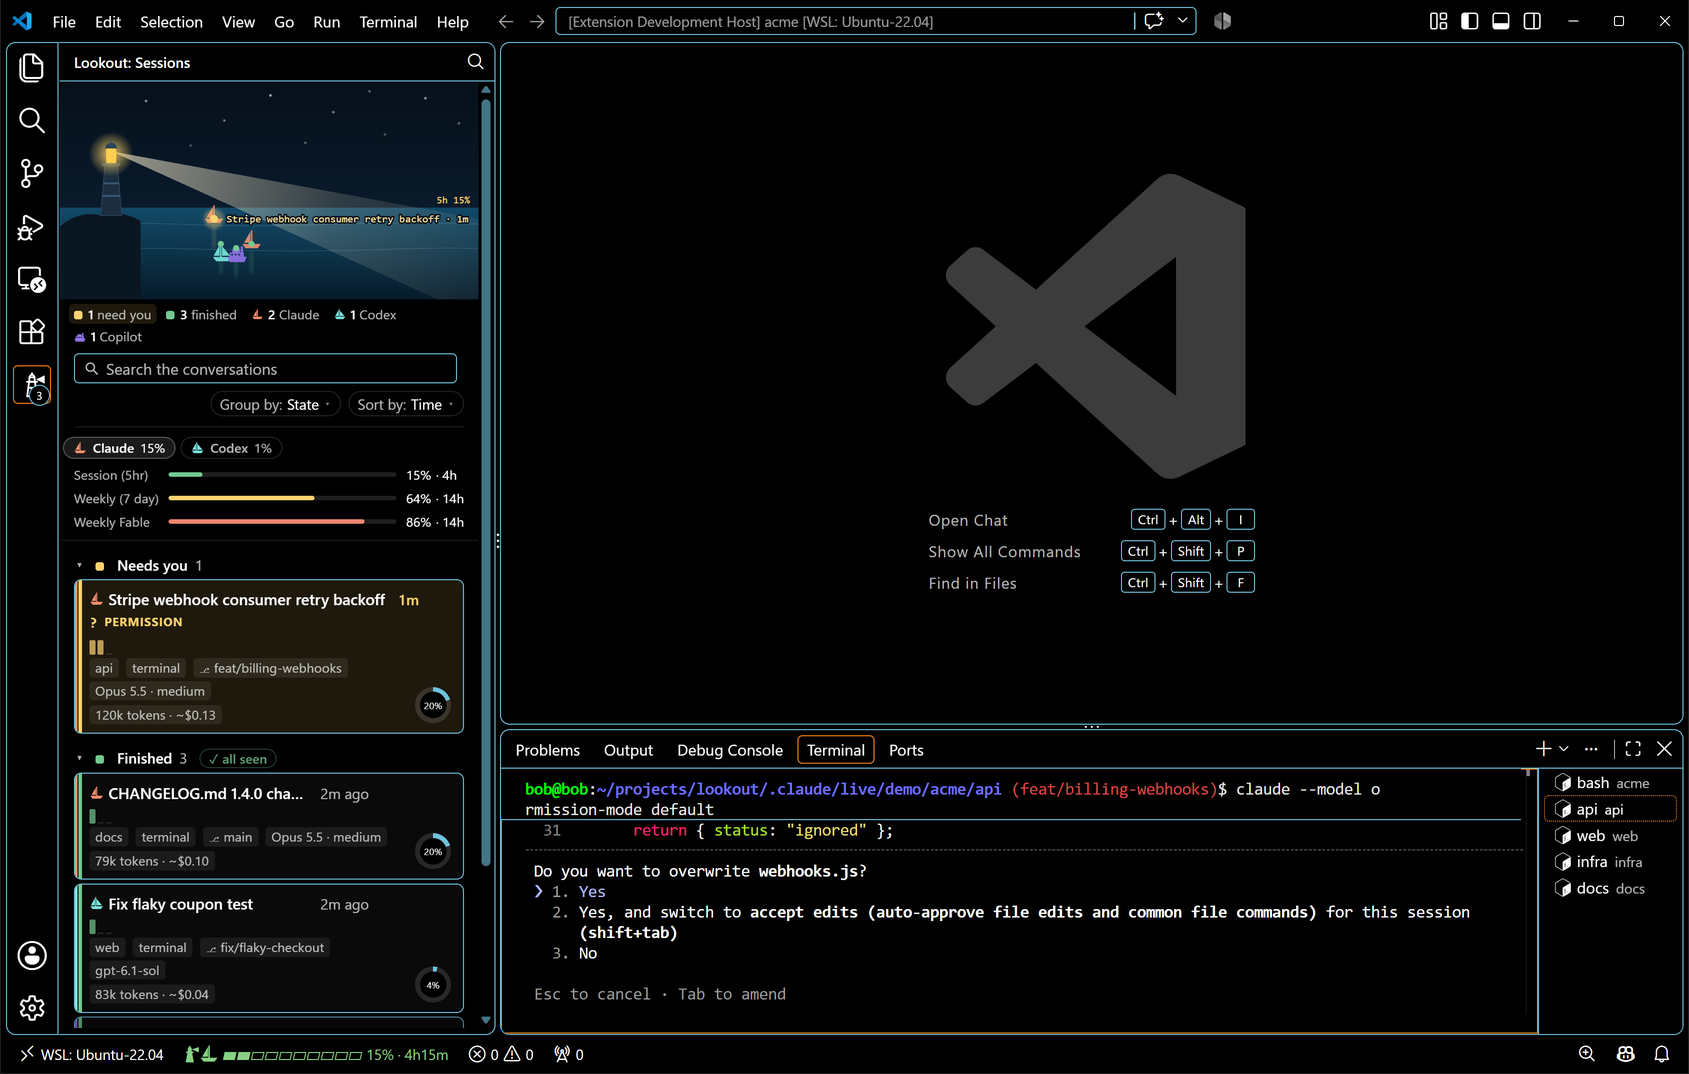Toggle the 3 finished filter
Image resolution: width=1689 pixels, height=1074 pixels.
201,315
